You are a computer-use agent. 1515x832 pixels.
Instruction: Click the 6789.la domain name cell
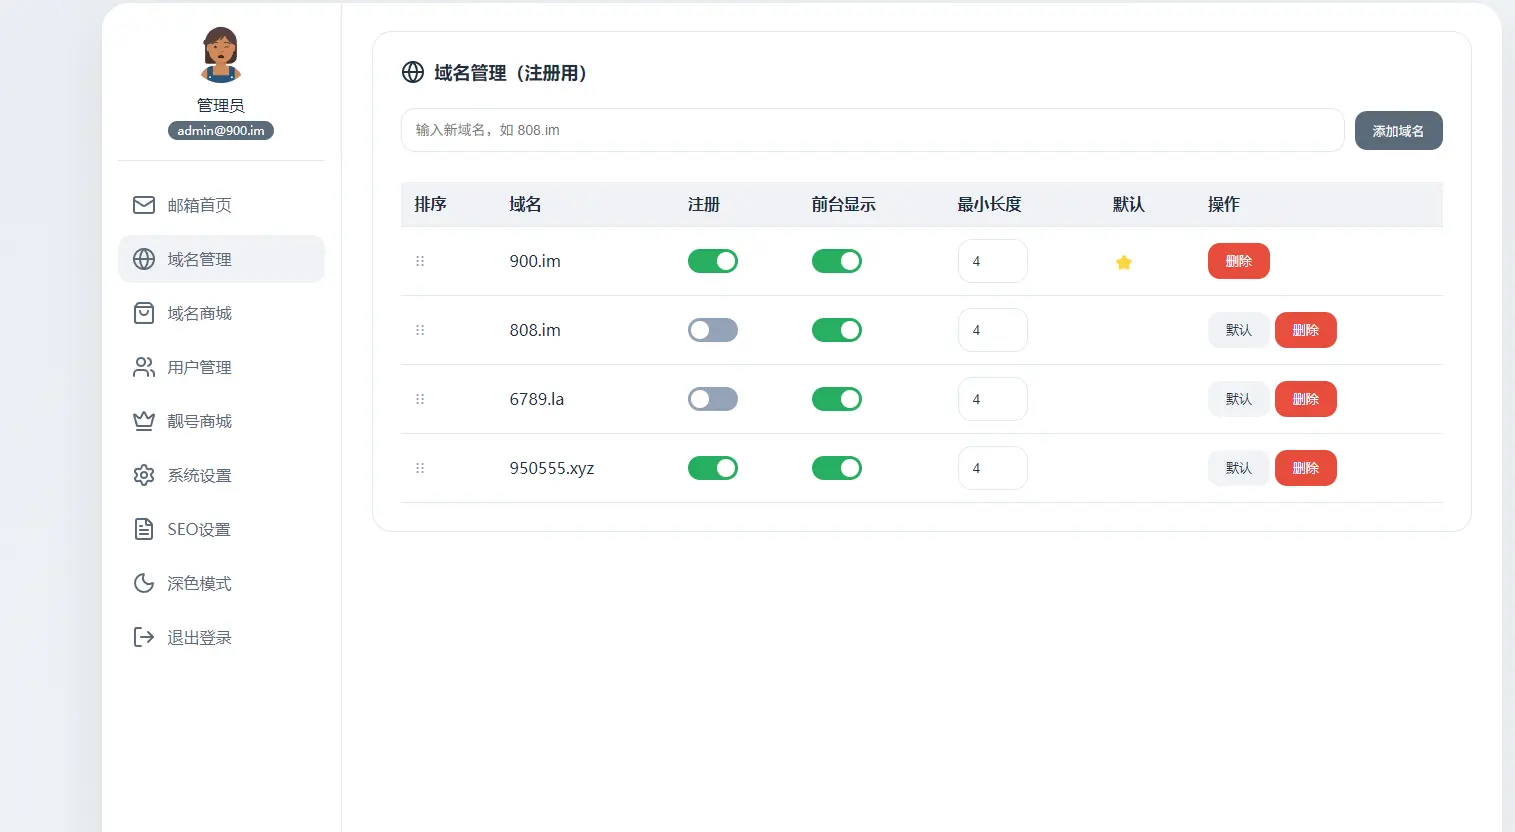pyautogui.click(x=537, y=399)
